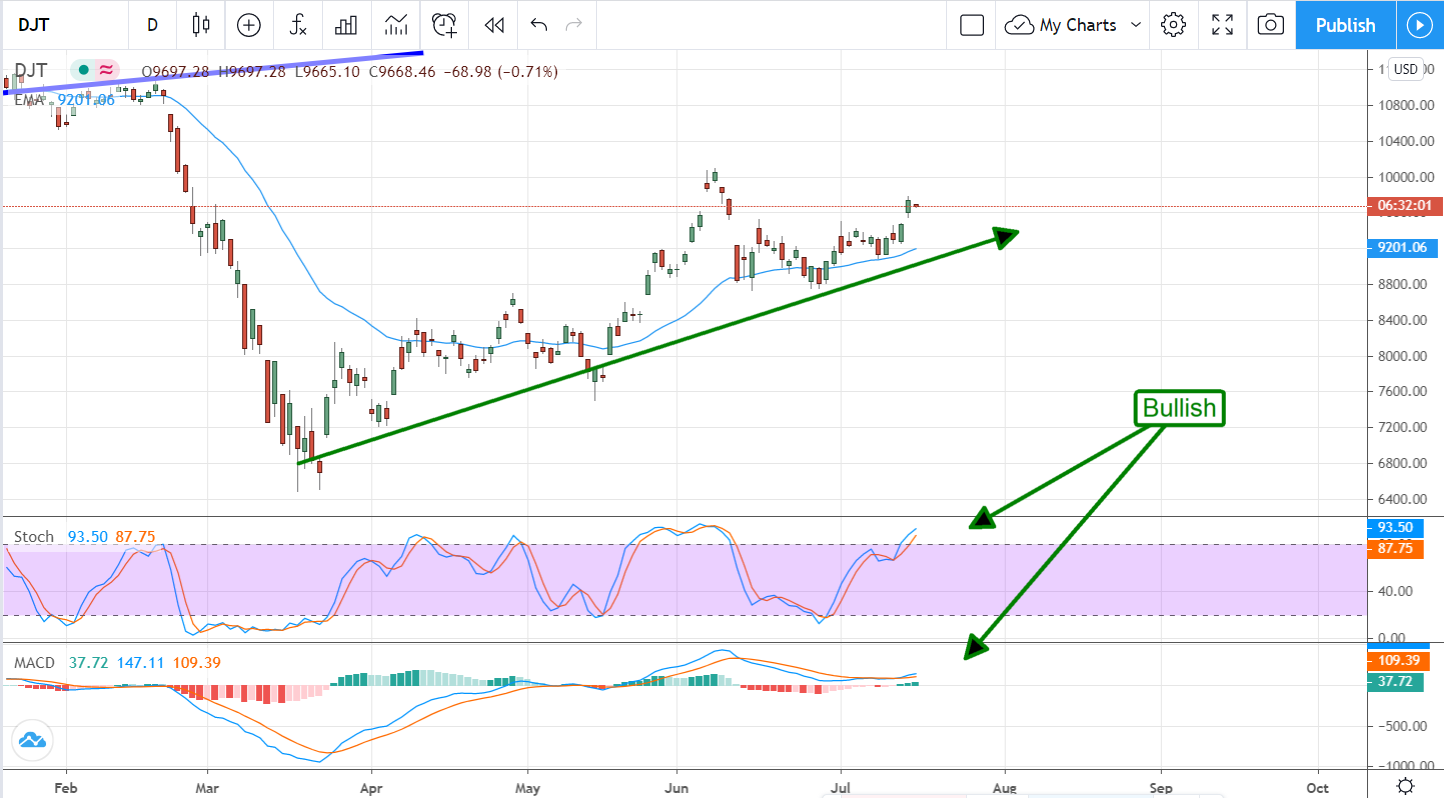Viewport: 1444px width, 798px height.
Task: Create an alert with alarm clock icon
Action: [444, 25]
